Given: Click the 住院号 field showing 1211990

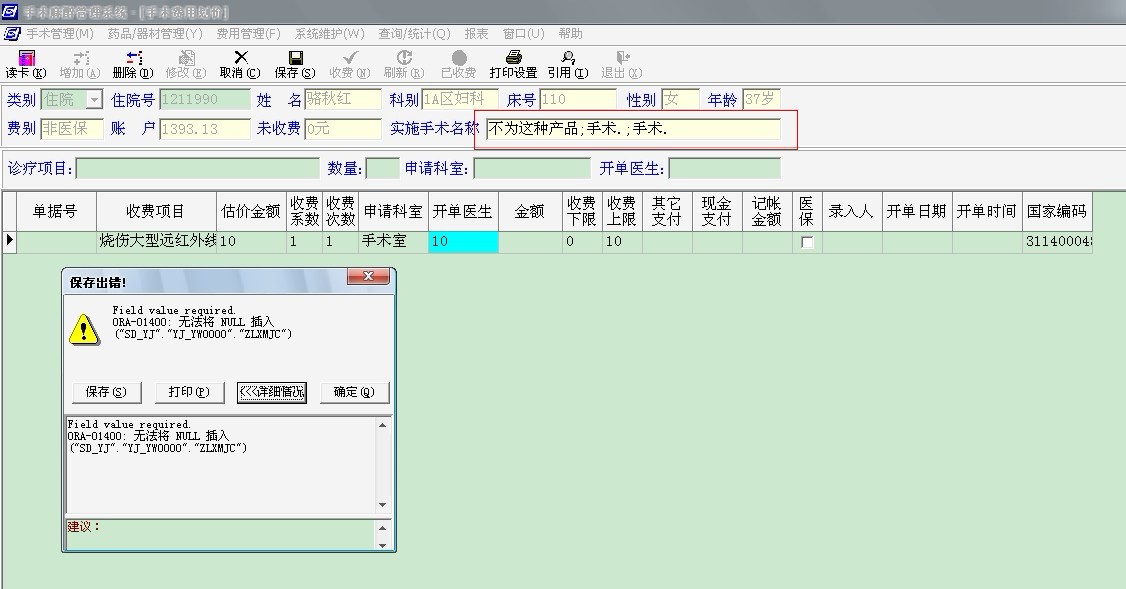Looking at the screenshot, I should (205, 99).
